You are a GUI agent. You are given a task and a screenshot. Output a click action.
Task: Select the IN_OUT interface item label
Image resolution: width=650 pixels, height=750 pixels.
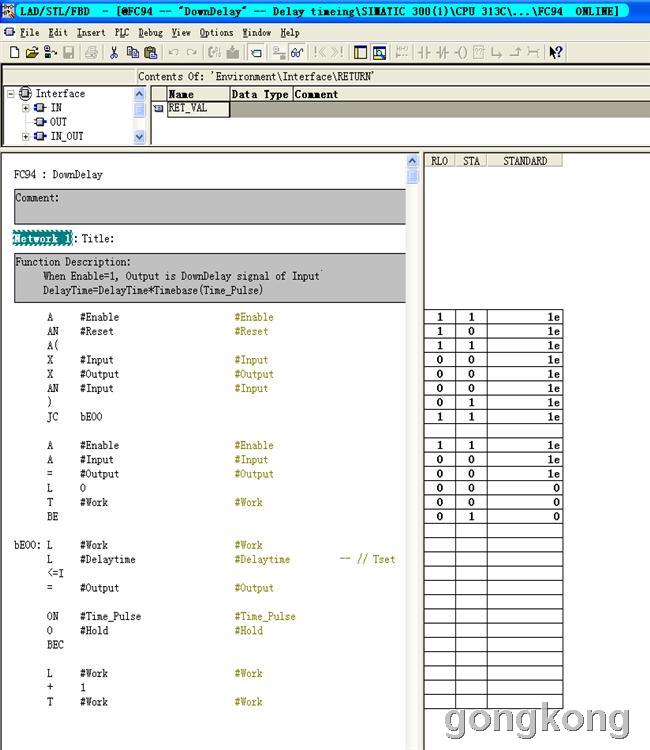click(66, 136)
